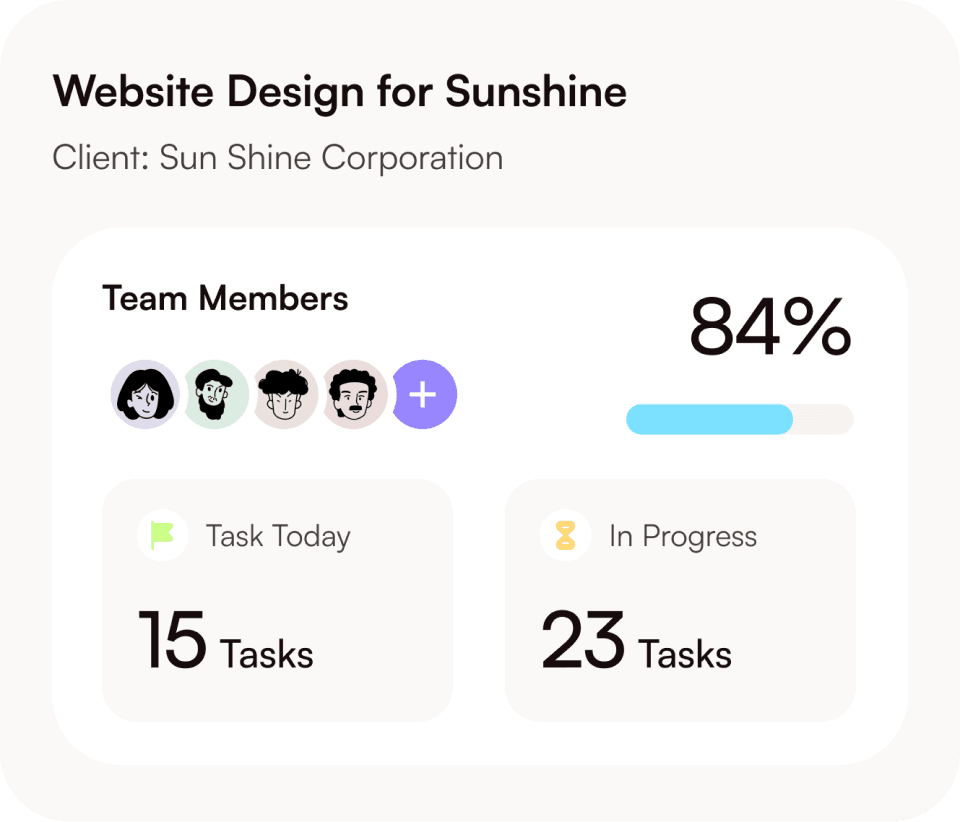Select the mustached man avatar
The width and height of the screenshot is (960, 822).
354,395
